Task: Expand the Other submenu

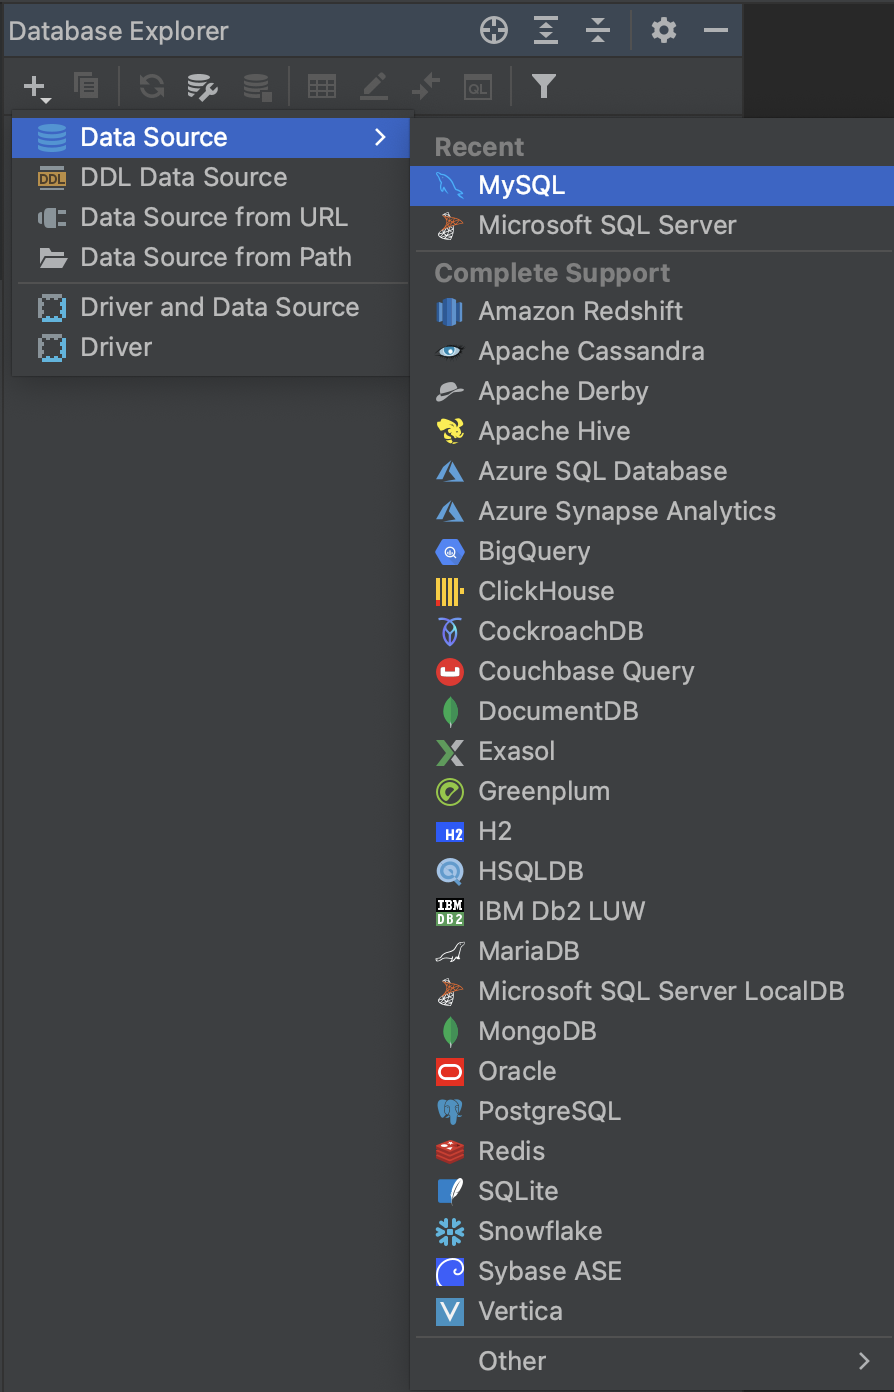Action: coord(652,1361)
